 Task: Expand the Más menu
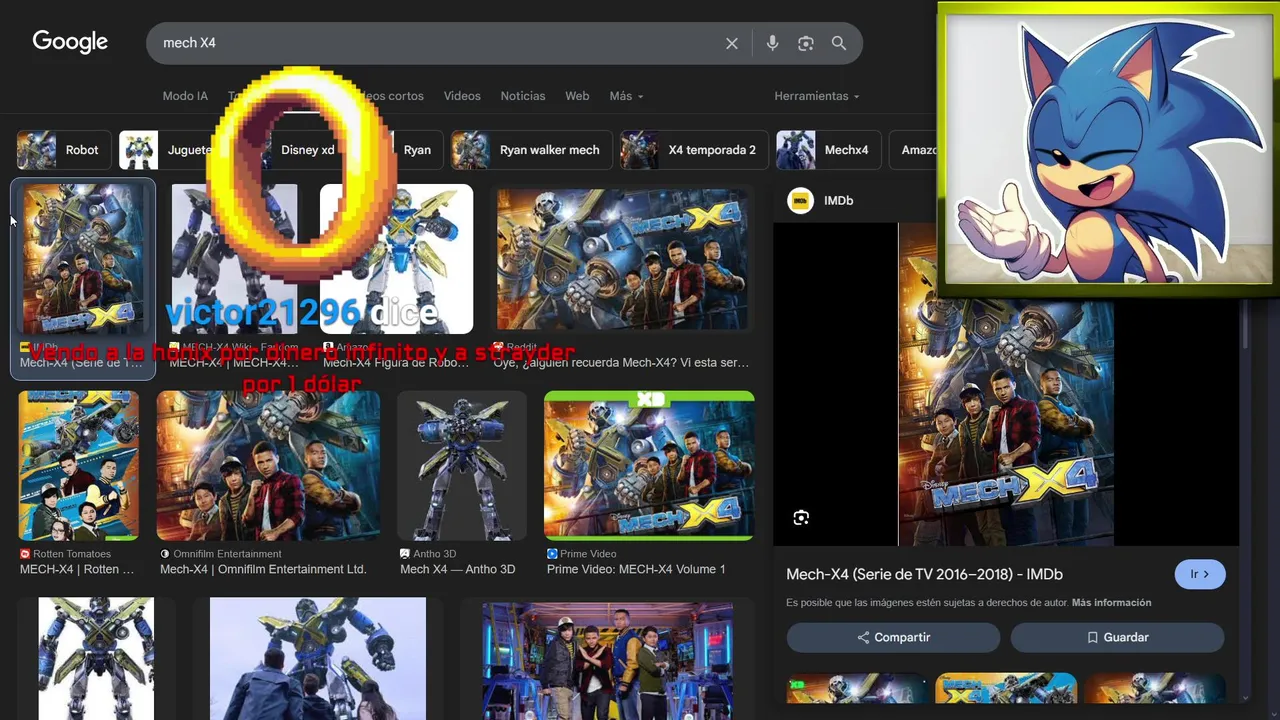pyautogui.click(x=626, y=96)
